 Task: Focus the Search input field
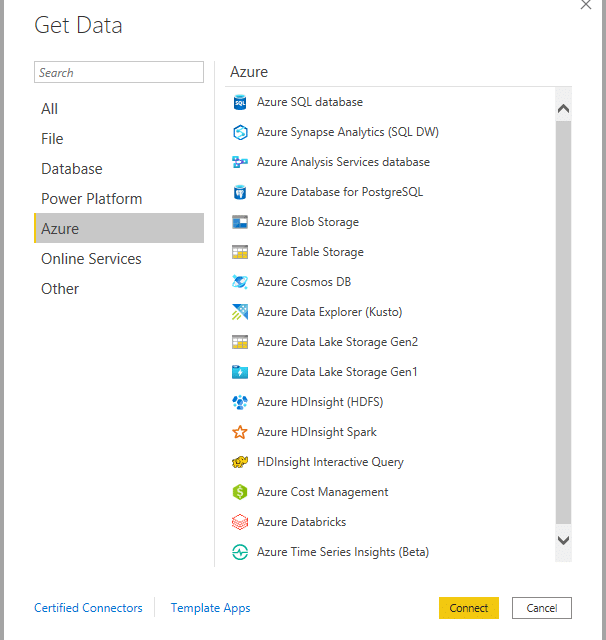click(119, 72)
